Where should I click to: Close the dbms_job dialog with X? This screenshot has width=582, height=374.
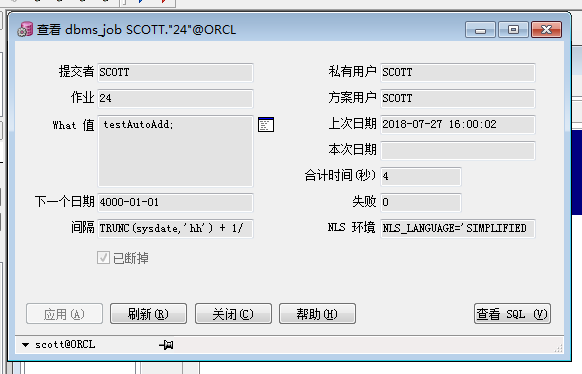pos(546,30)
